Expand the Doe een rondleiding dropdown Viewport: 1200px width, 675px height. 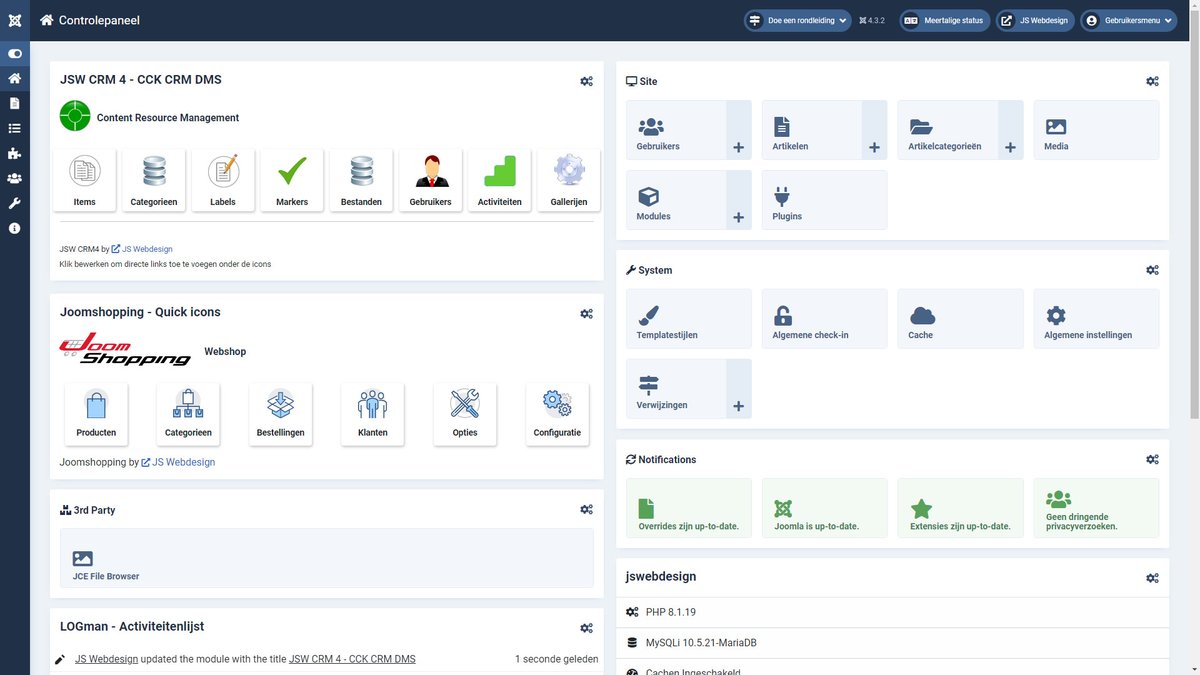pos(797,20)
